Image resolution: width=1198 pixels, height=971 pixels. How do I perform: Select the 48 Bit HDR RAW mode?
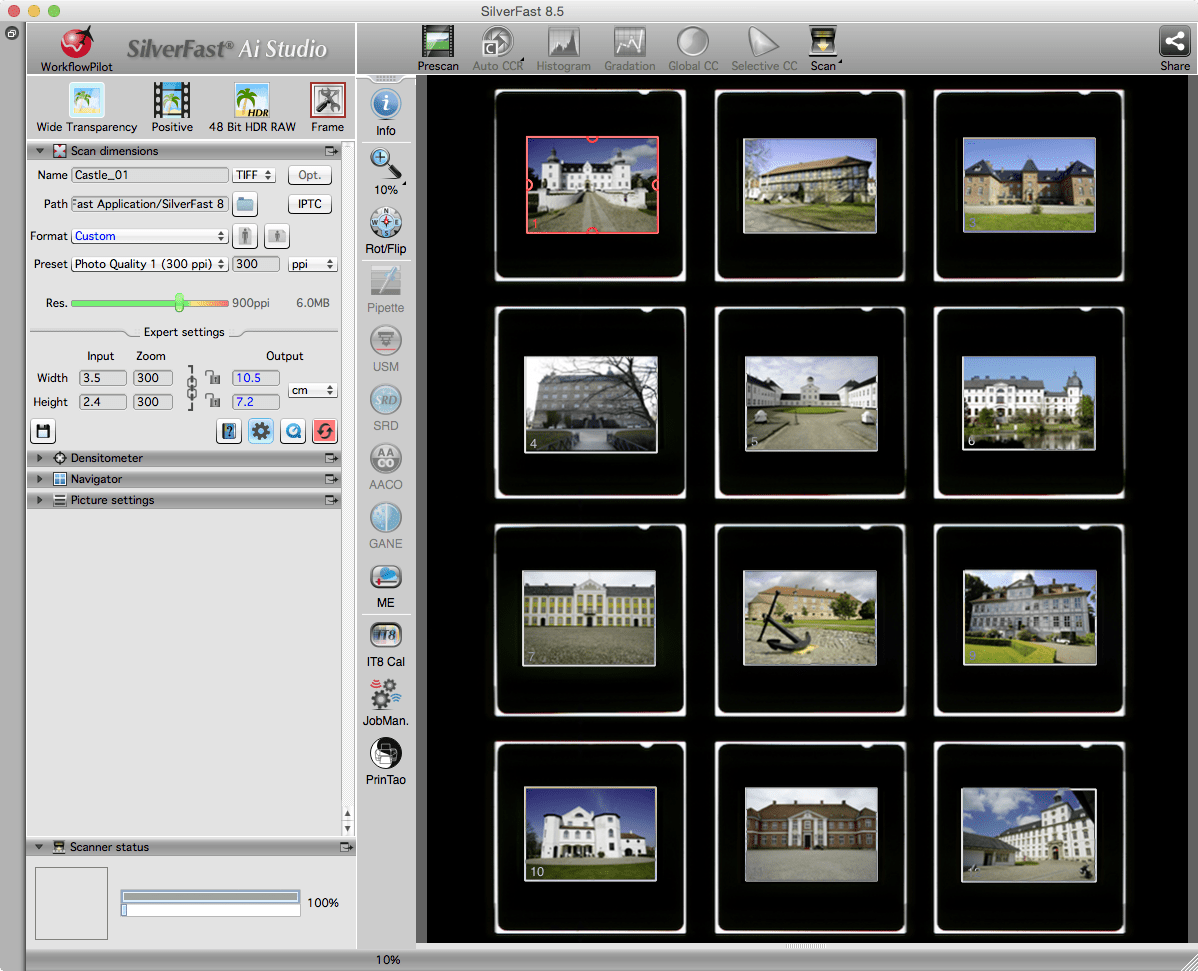(x=252, y=102)
